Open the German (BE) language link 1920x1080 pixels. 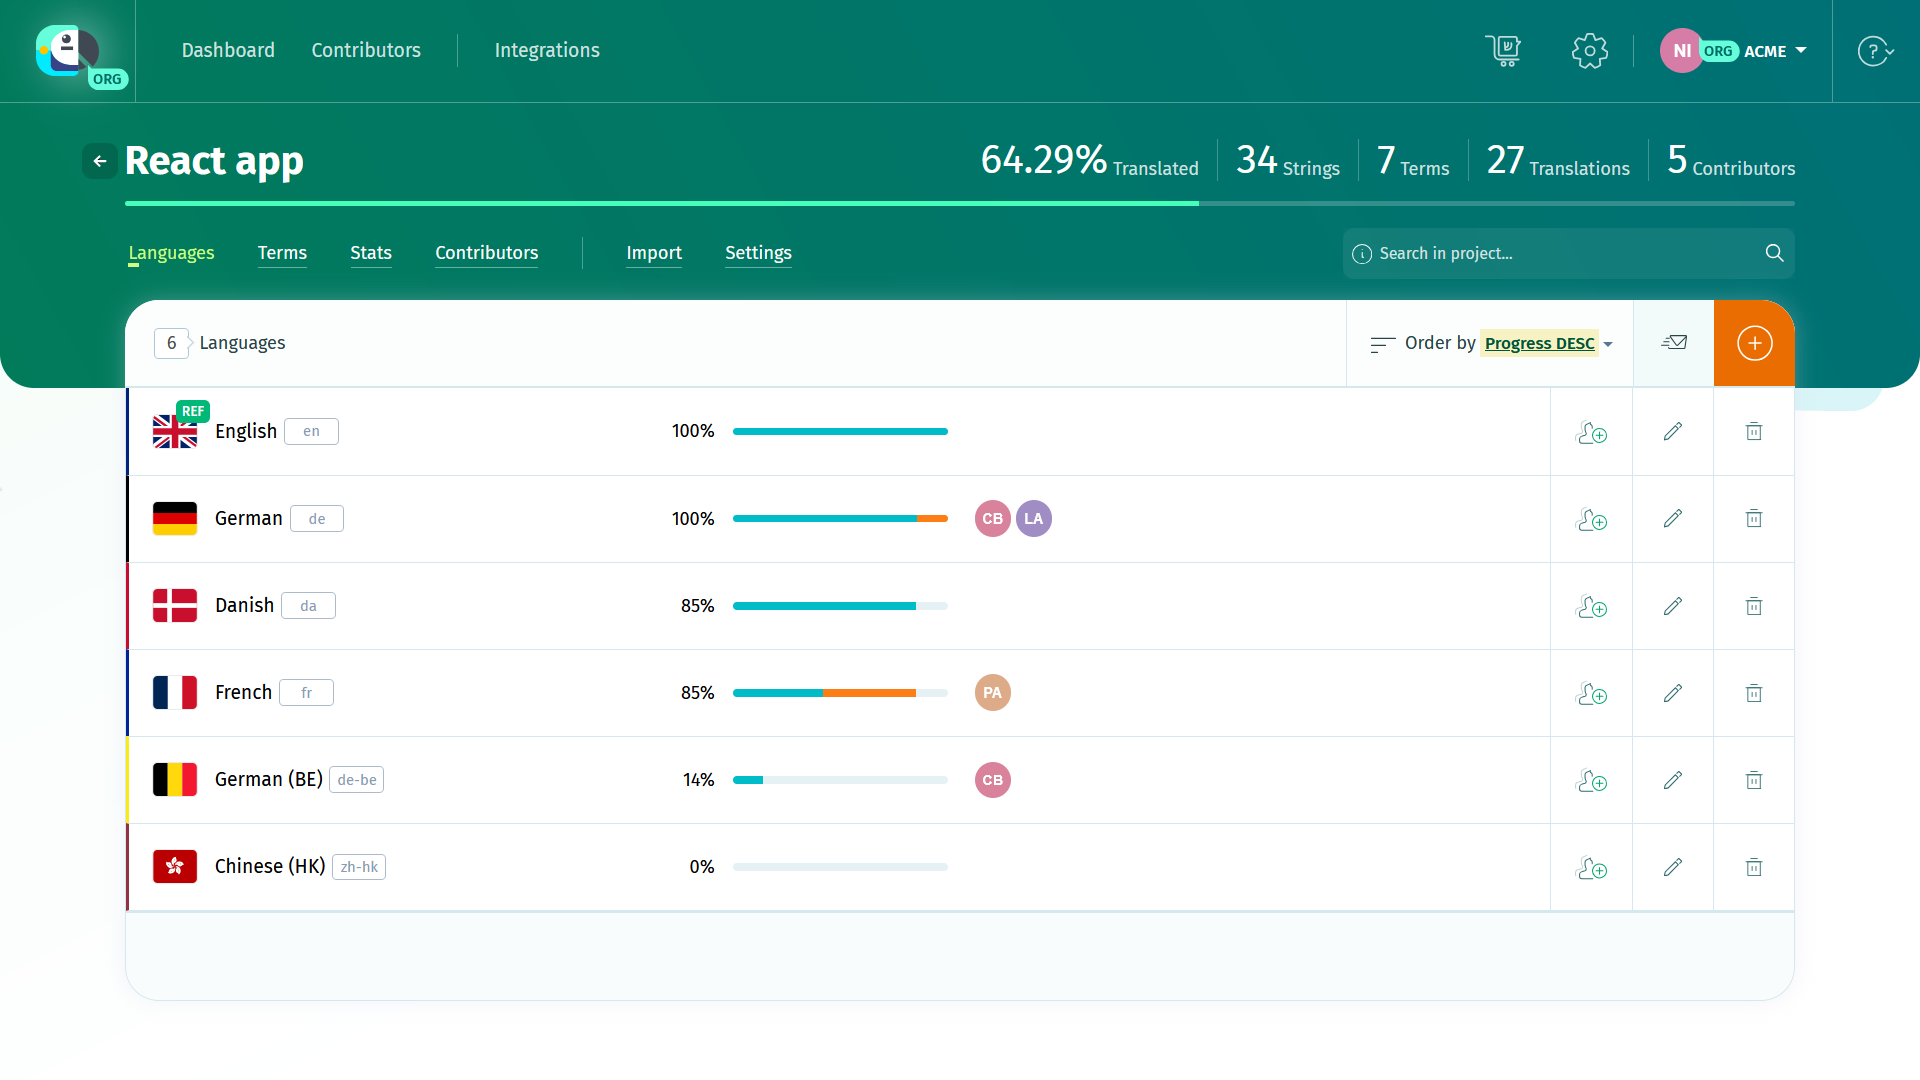click(x=269, y=779)
